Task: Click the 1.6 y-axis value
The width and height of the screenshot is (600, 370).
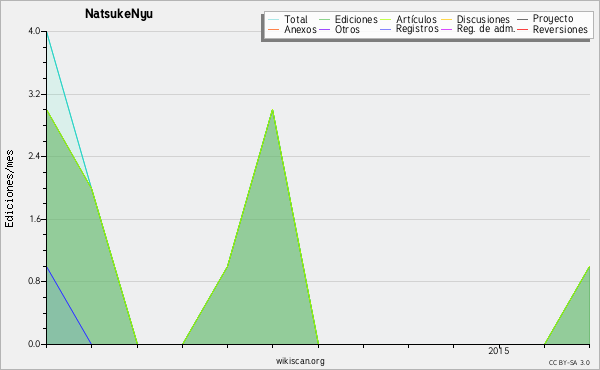Action: pos(34,219)
